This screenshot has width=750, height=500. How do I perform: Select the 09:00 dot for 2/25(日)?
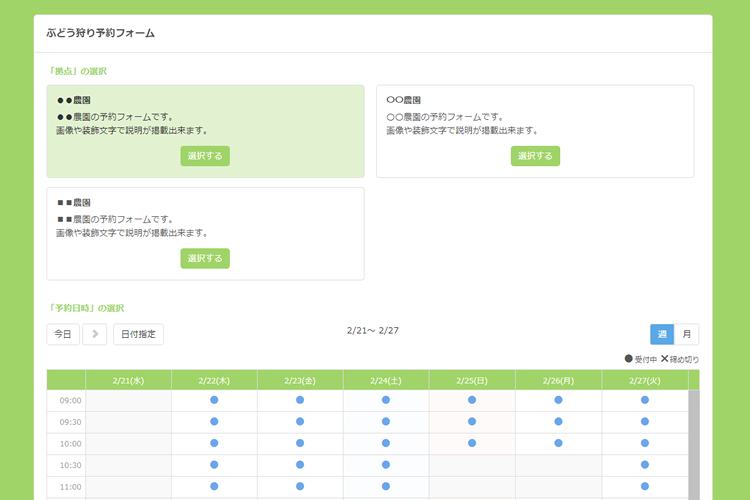point(472,400)
